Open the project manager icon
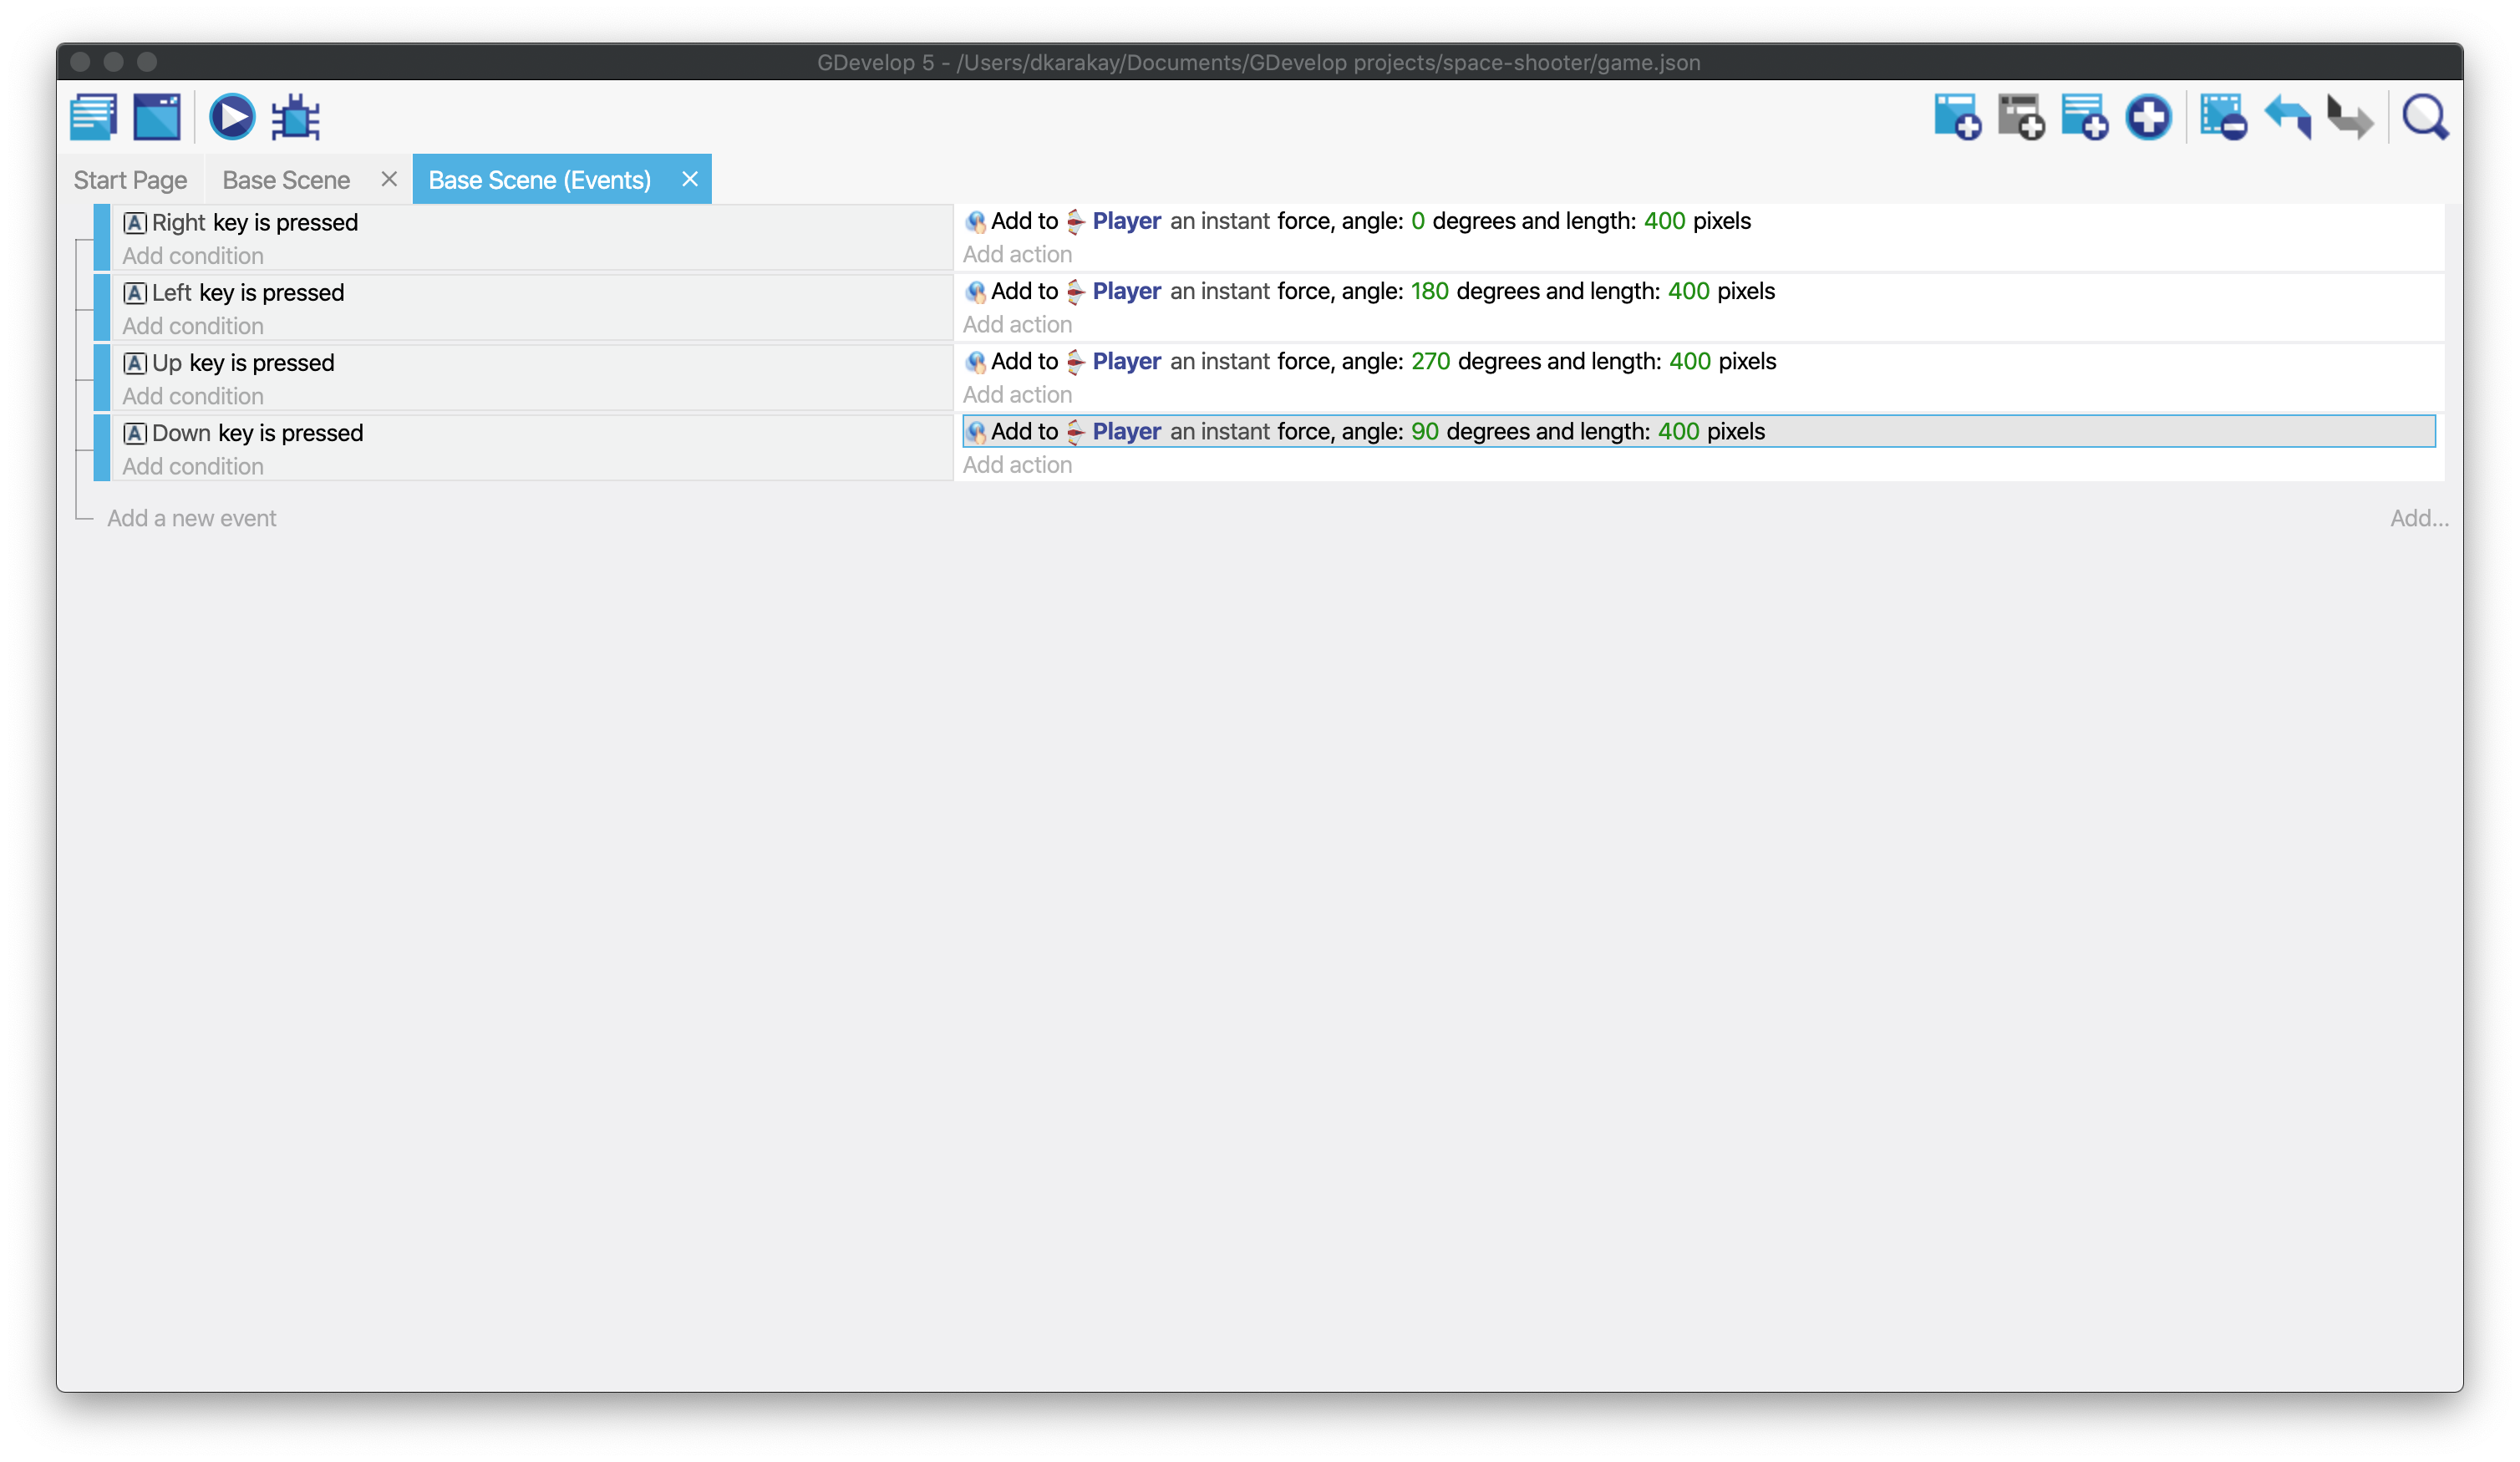Viewport: 2520px width, 1462px height. (x=94, y=118)
